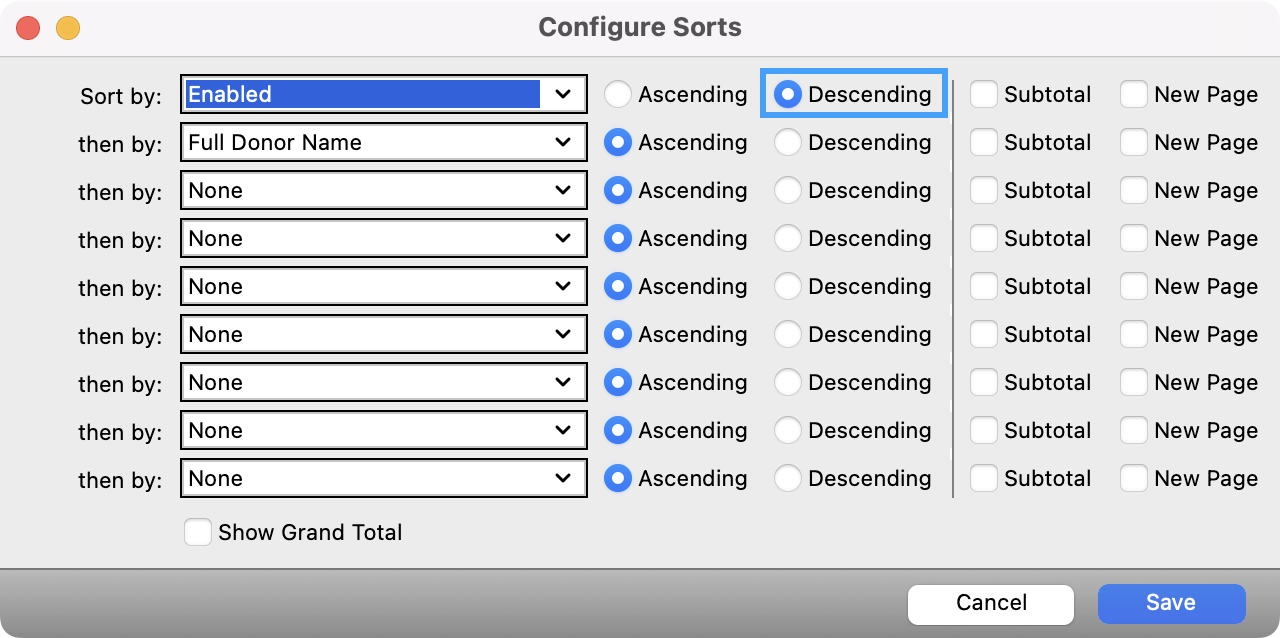Image resolution: width=1280 pixels, height=638 pixels.
Task: Tick New Page for the Enabled sort row
Action: [1134, 94]
